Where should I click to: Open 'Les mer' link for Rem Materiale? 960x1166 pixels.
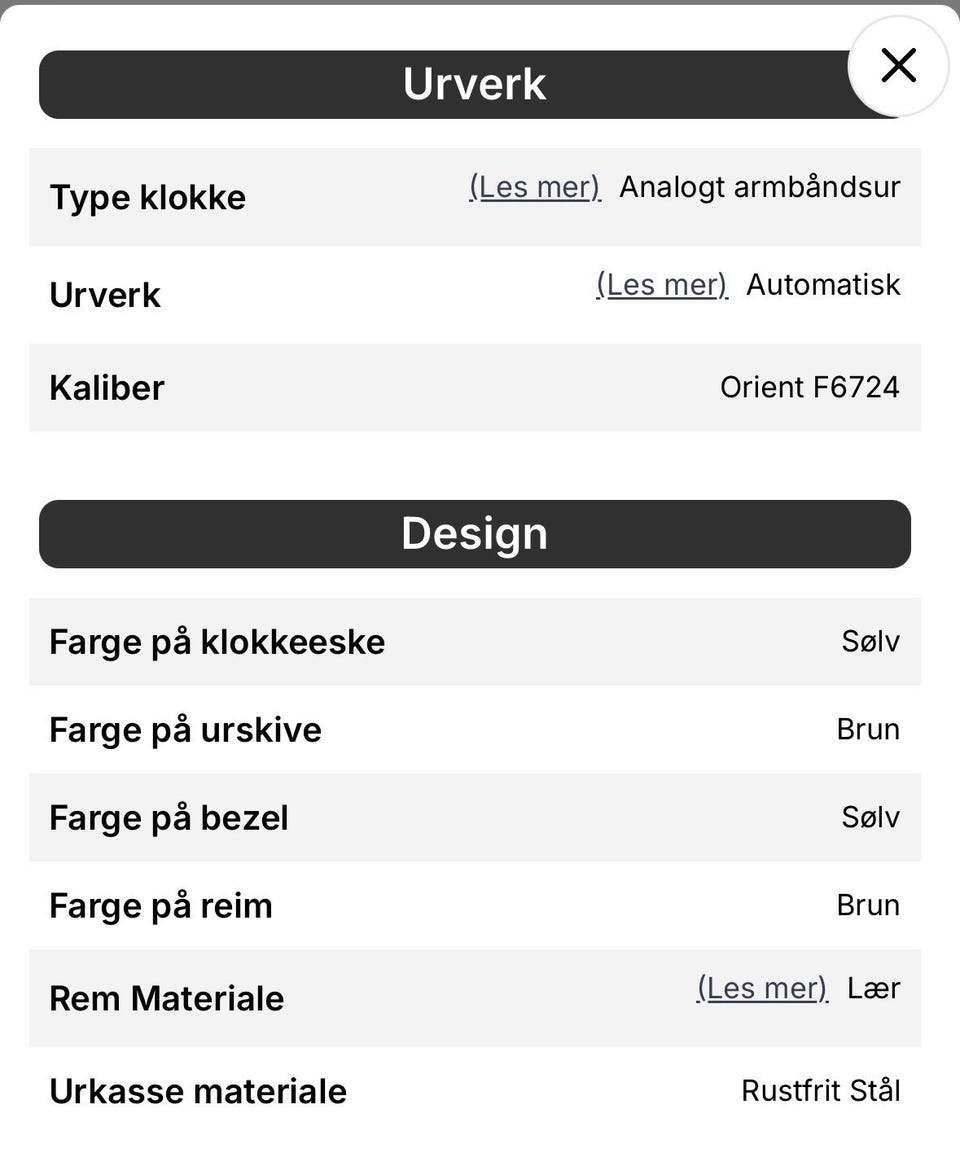pos(762,989)
